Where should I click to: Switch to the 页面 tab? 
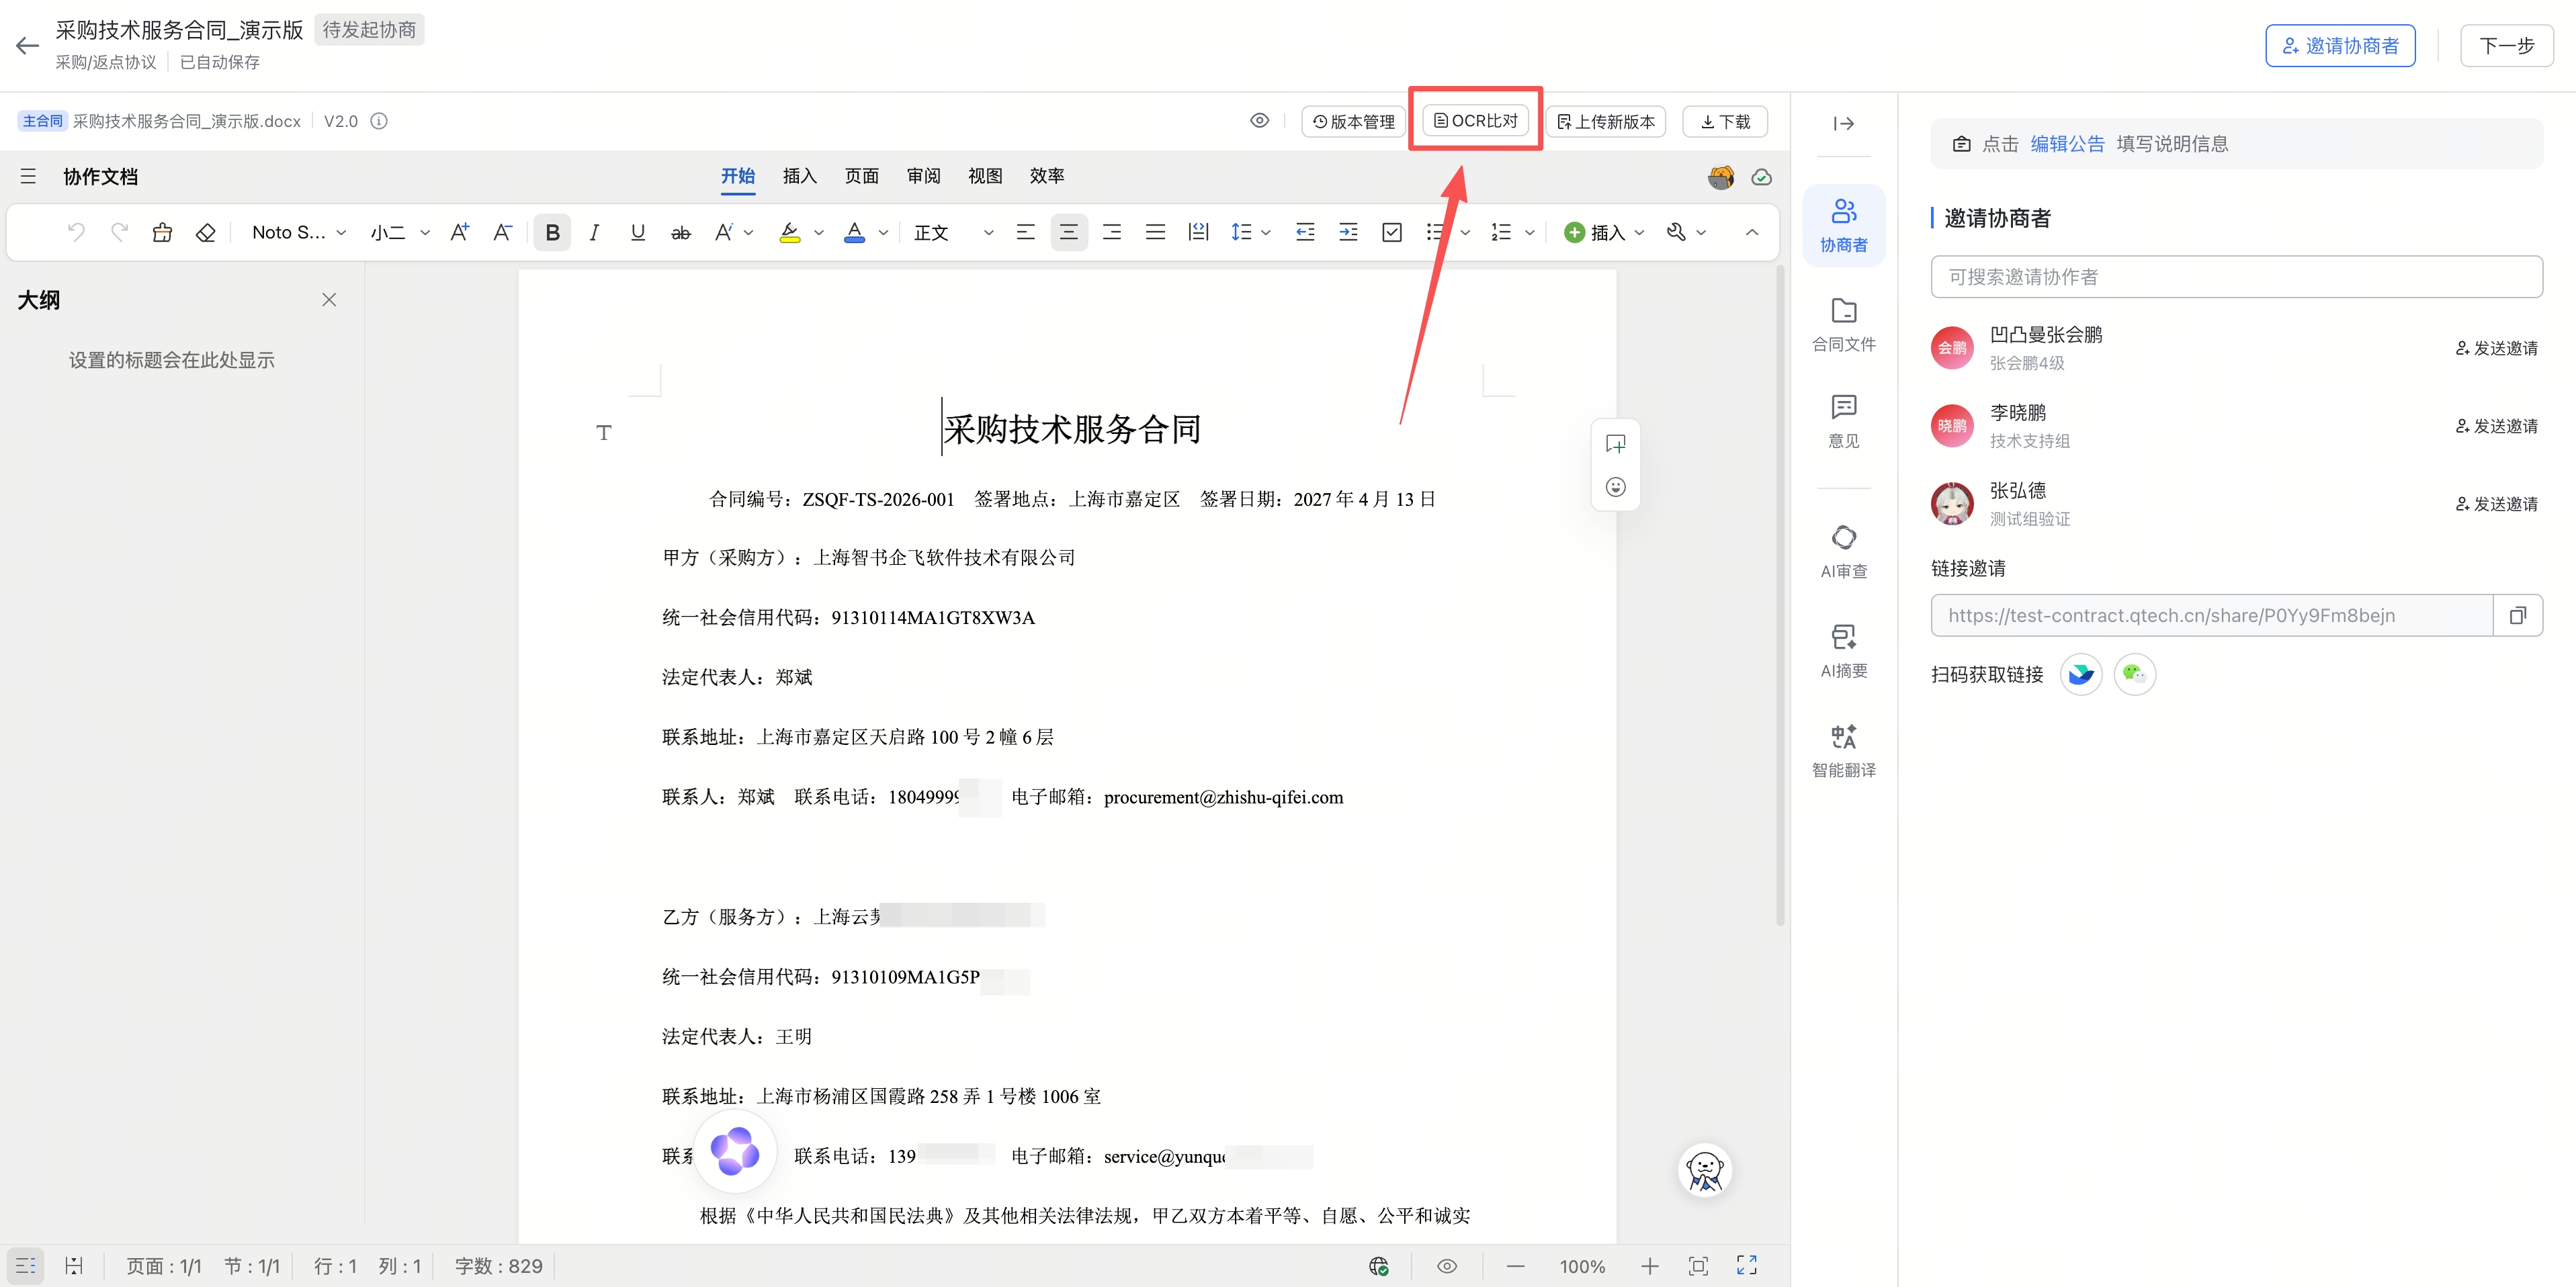point(862,176)
